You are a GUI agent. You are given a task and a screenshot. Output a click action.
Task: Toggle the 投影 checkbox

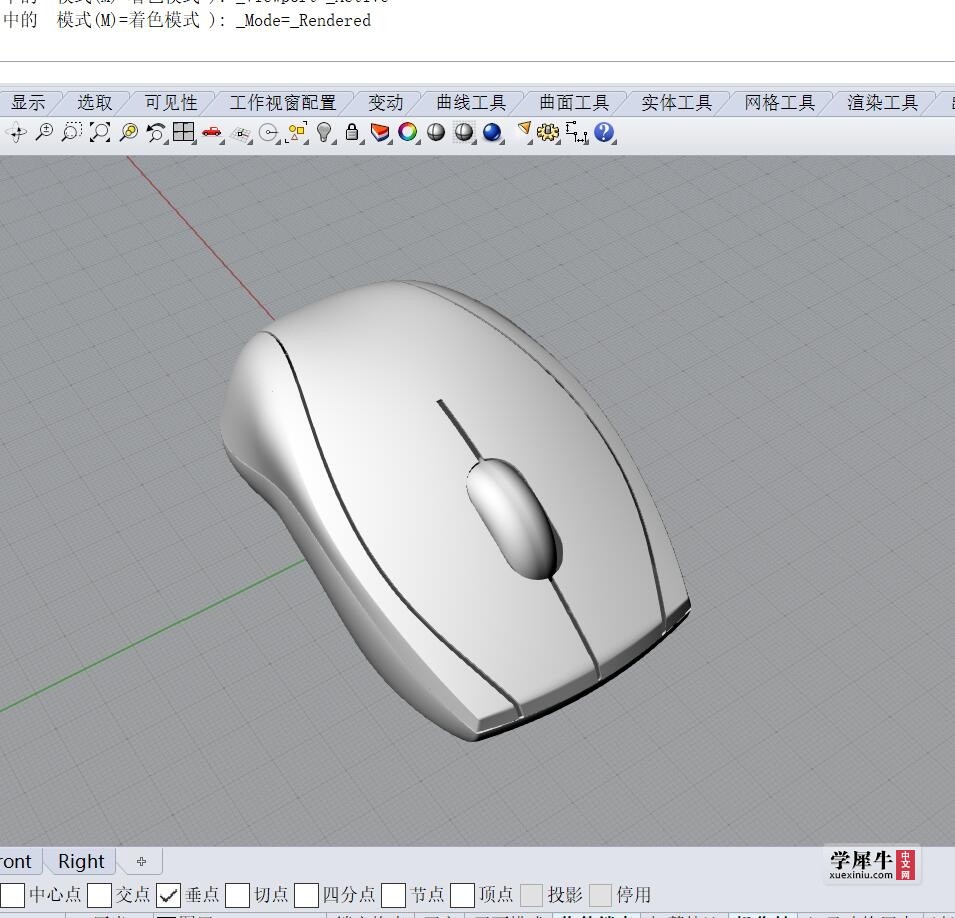click(531, 895)
